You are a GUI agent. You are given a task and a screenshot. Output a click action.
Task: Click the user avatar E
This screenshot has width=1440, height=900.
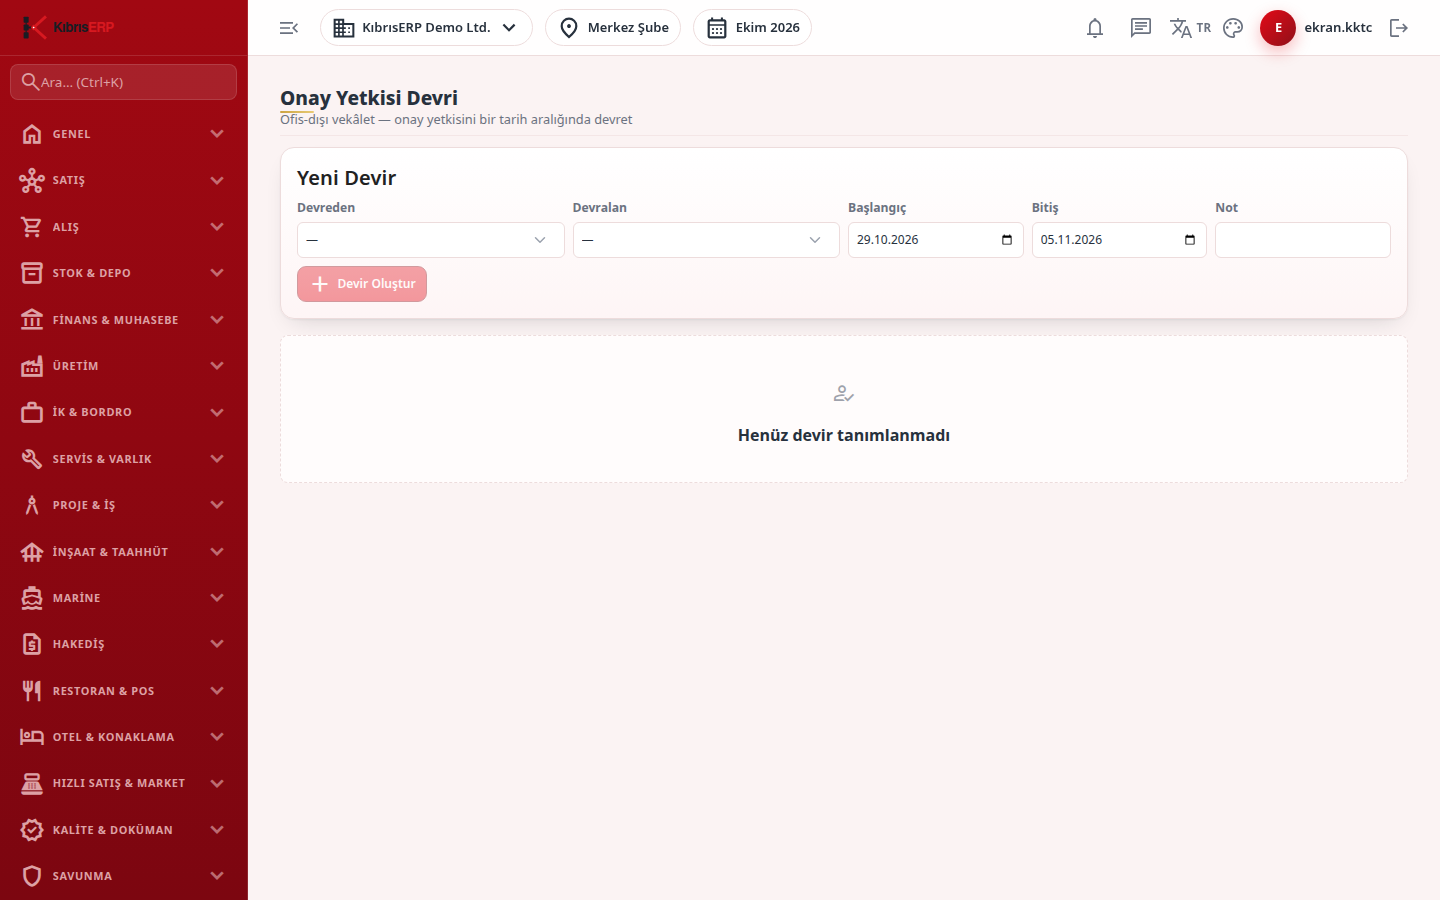point(1278,28)
